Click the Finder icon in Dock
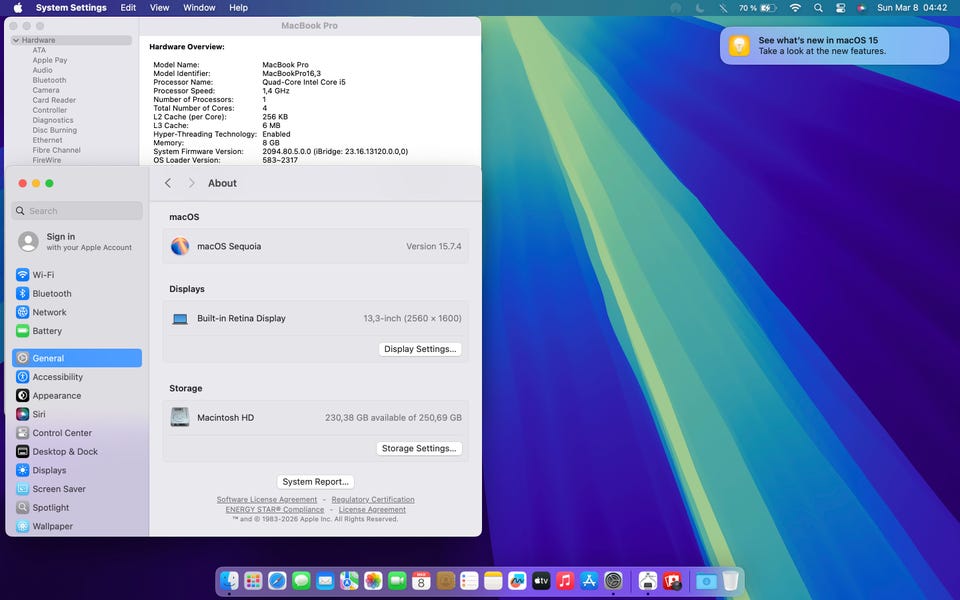The width and height of the screenshot is (960, 600). tap(229, 580)
